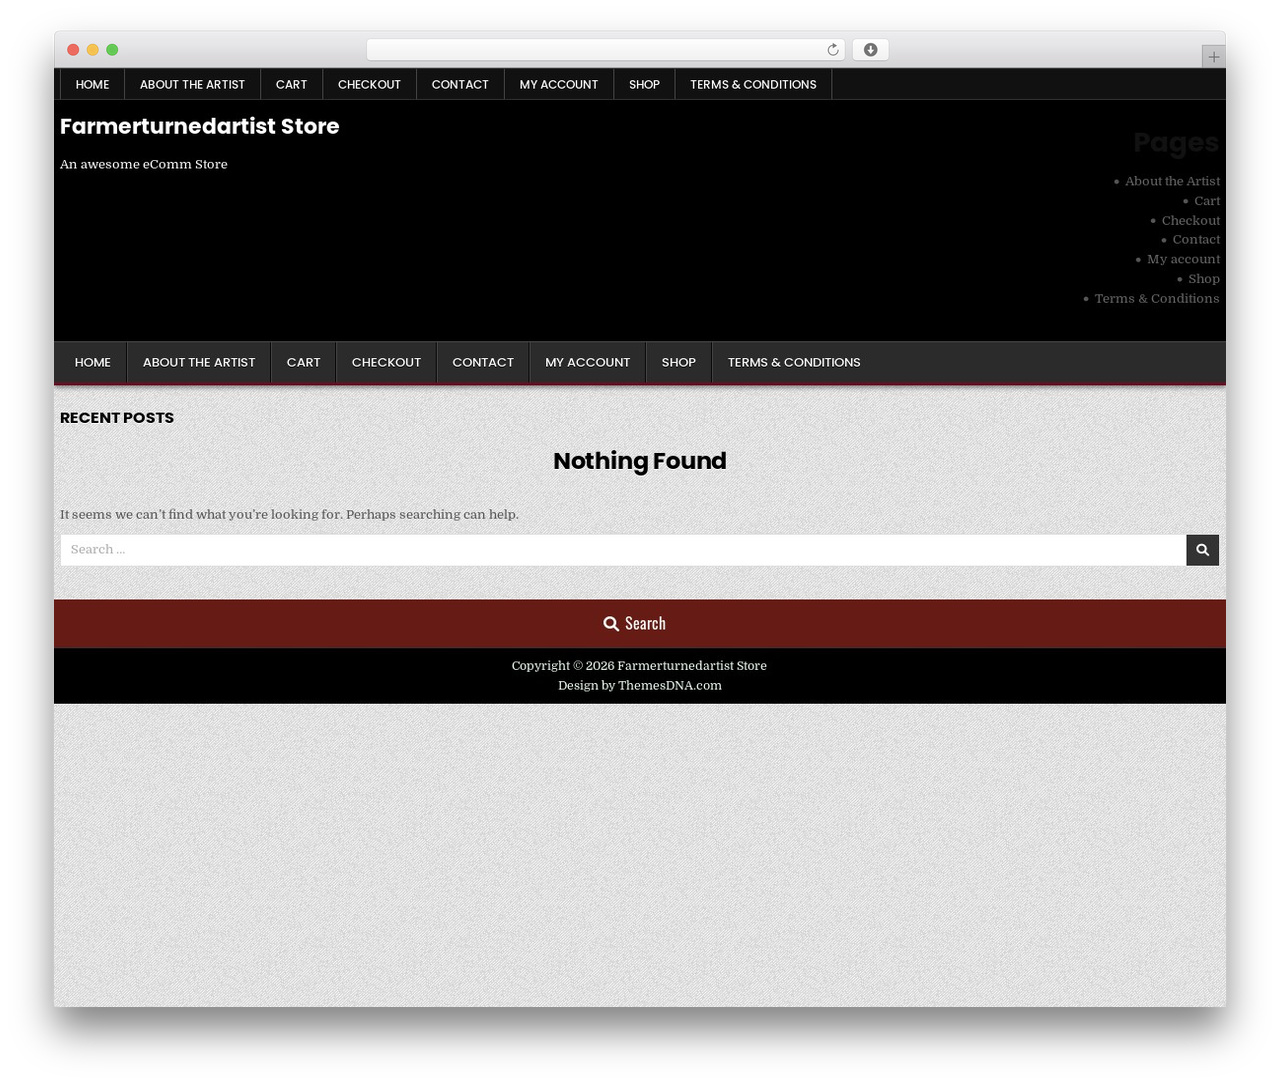The width and height of the screenshot is (1280, 1084).
Task: Click the red Search bar button
Action: [640, 623]
